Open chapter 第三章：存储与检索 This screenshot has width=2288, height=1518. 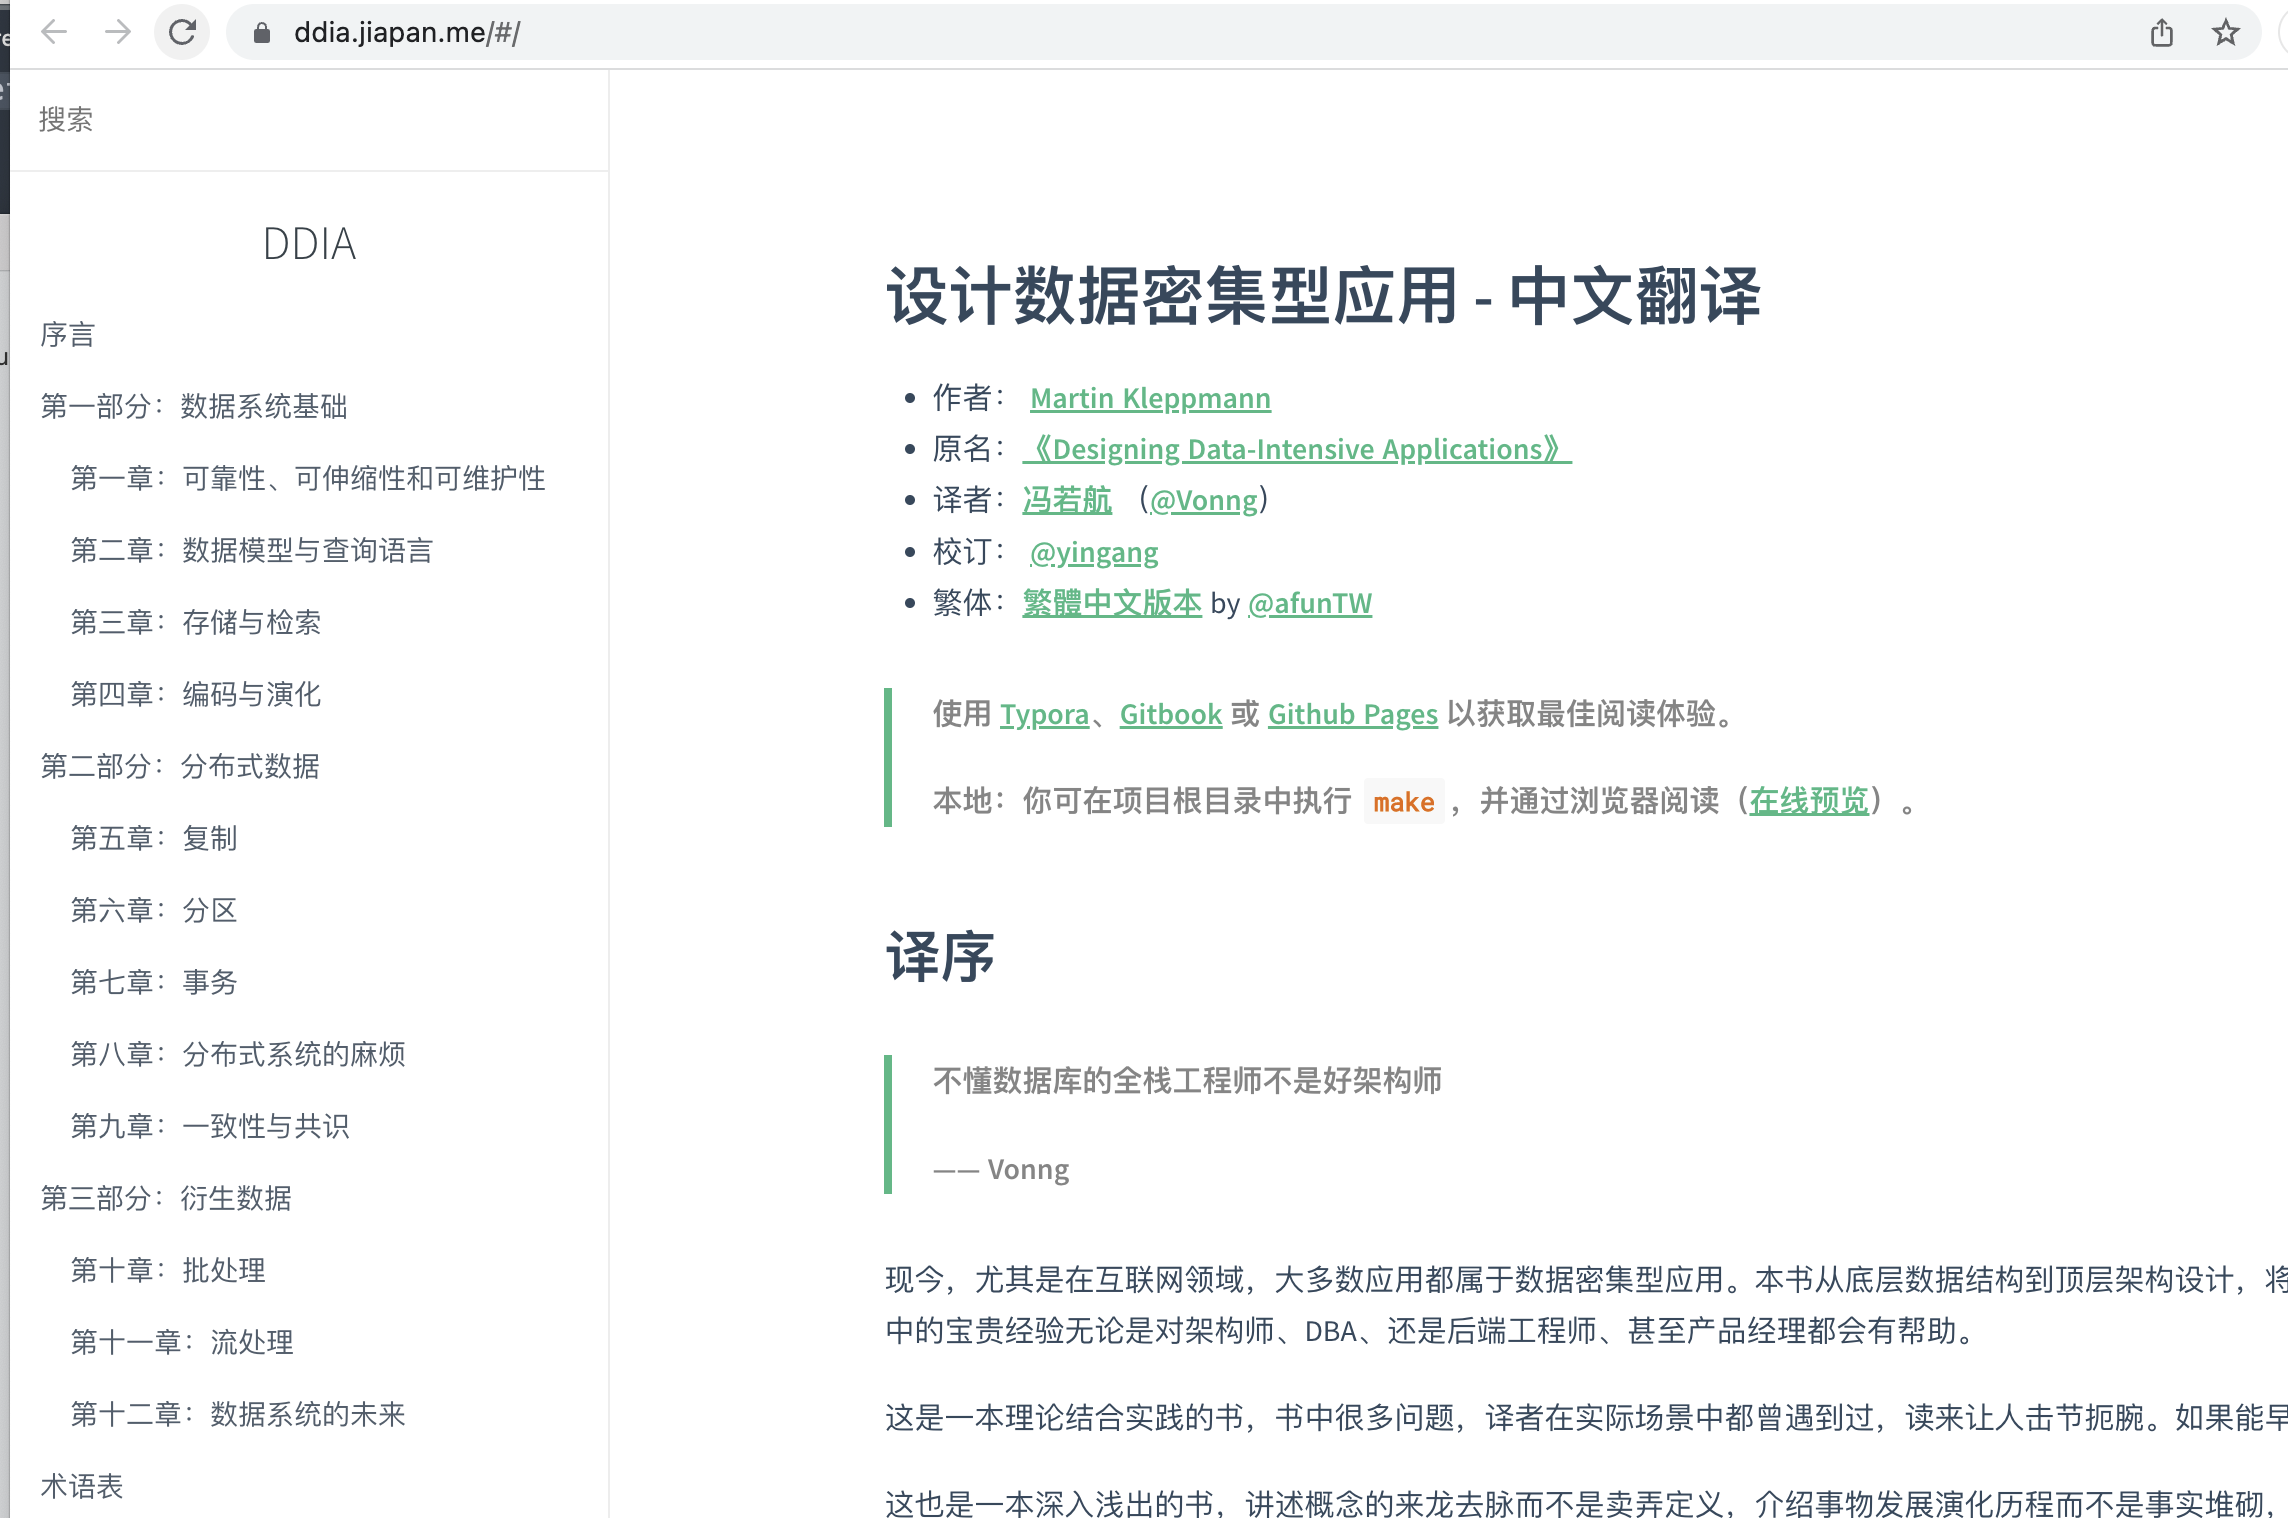pos(196,623)
